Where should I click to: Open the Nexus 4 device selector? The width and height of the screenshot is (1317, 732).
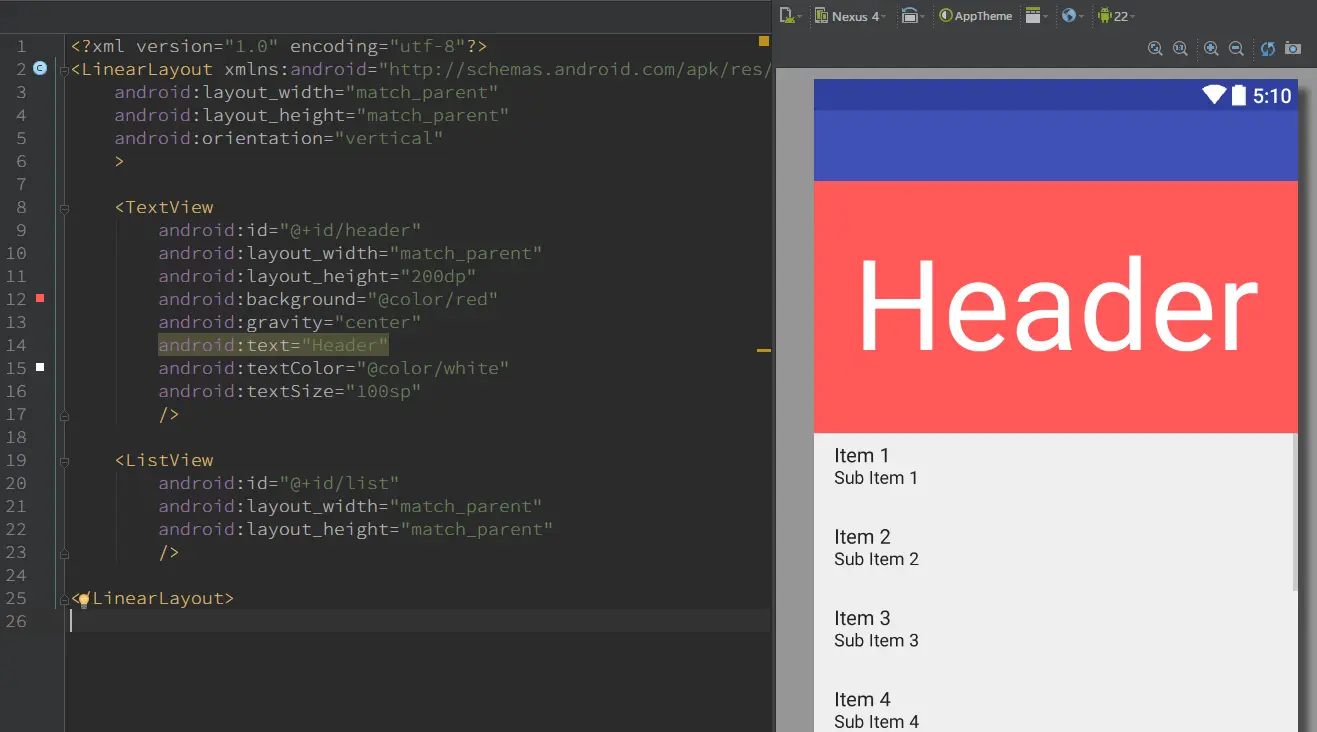(850, 16)
